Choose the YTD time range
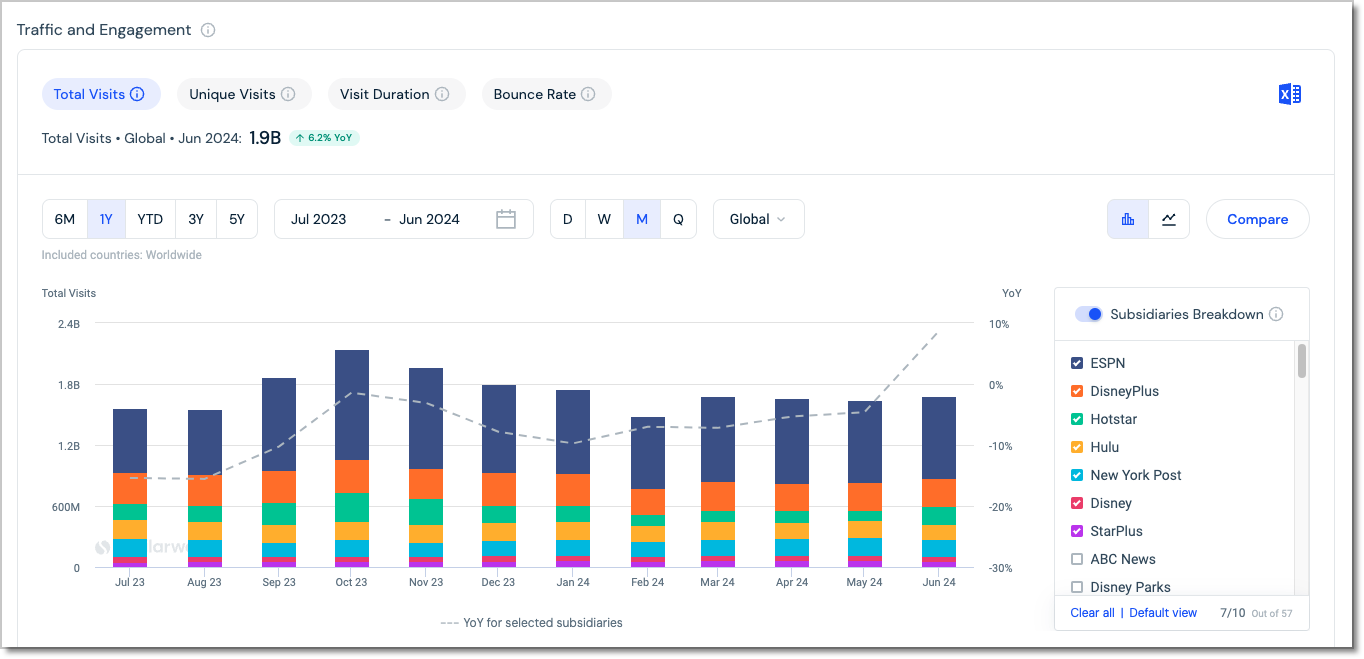 150,219
